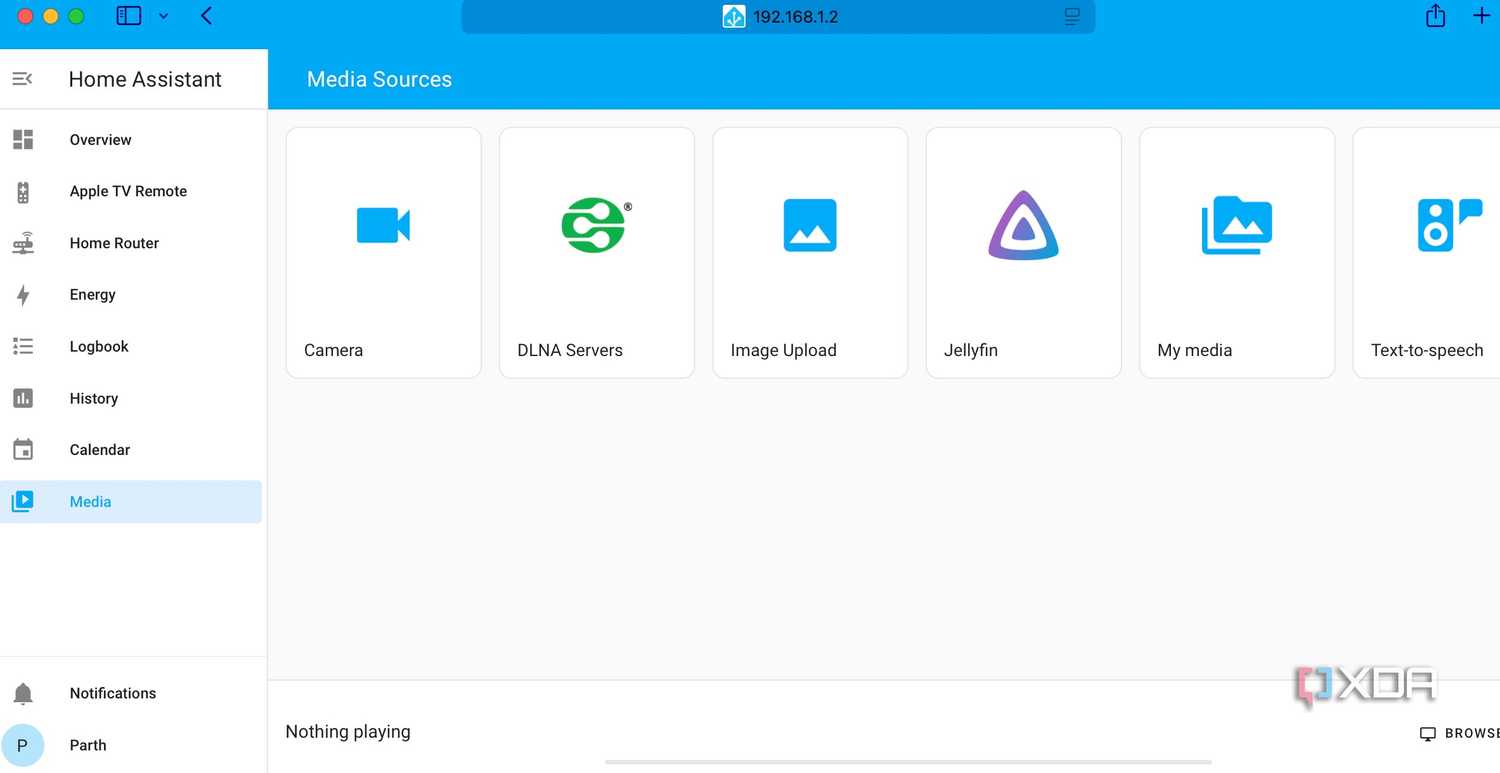
Task: Click the Calendar icon in sidebar
Action: click(x=23, y=450)
